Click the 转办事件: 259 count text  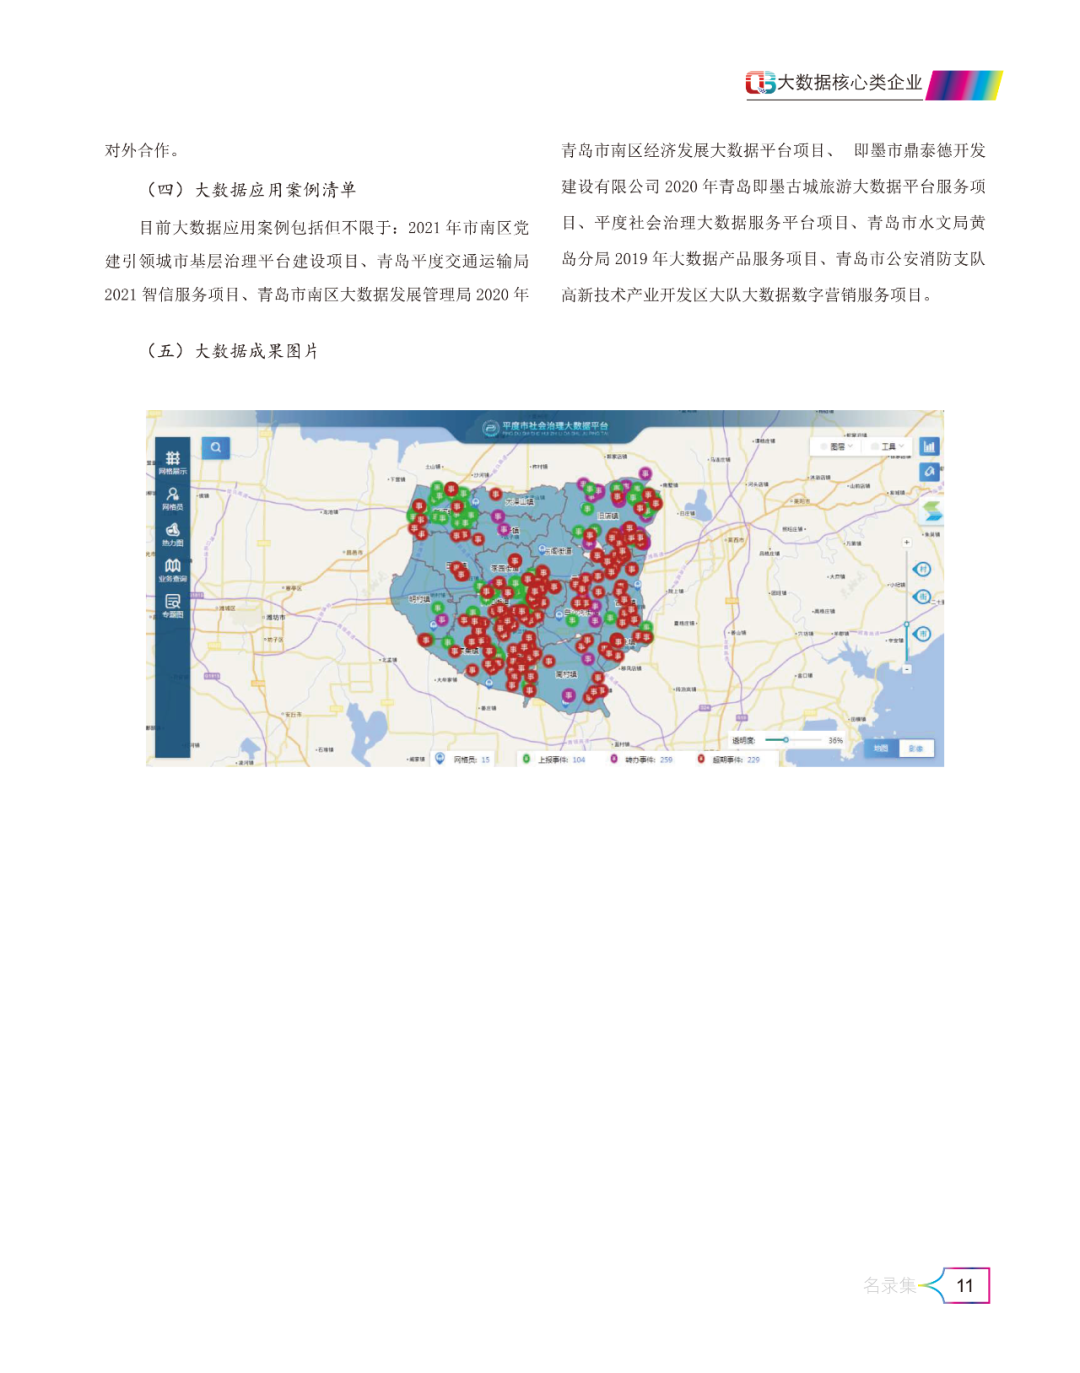pos(649,760)
